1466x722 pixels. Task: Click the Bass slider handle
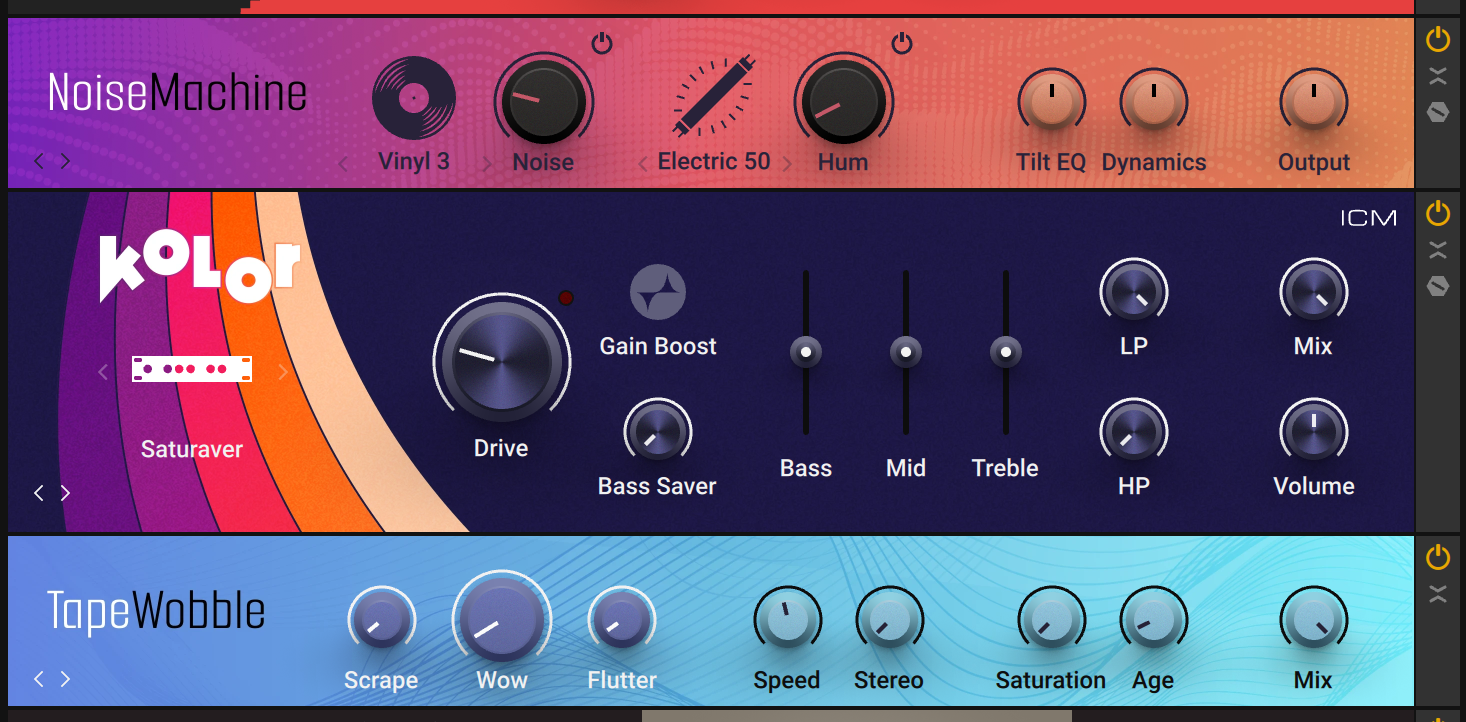pos(805,352)
